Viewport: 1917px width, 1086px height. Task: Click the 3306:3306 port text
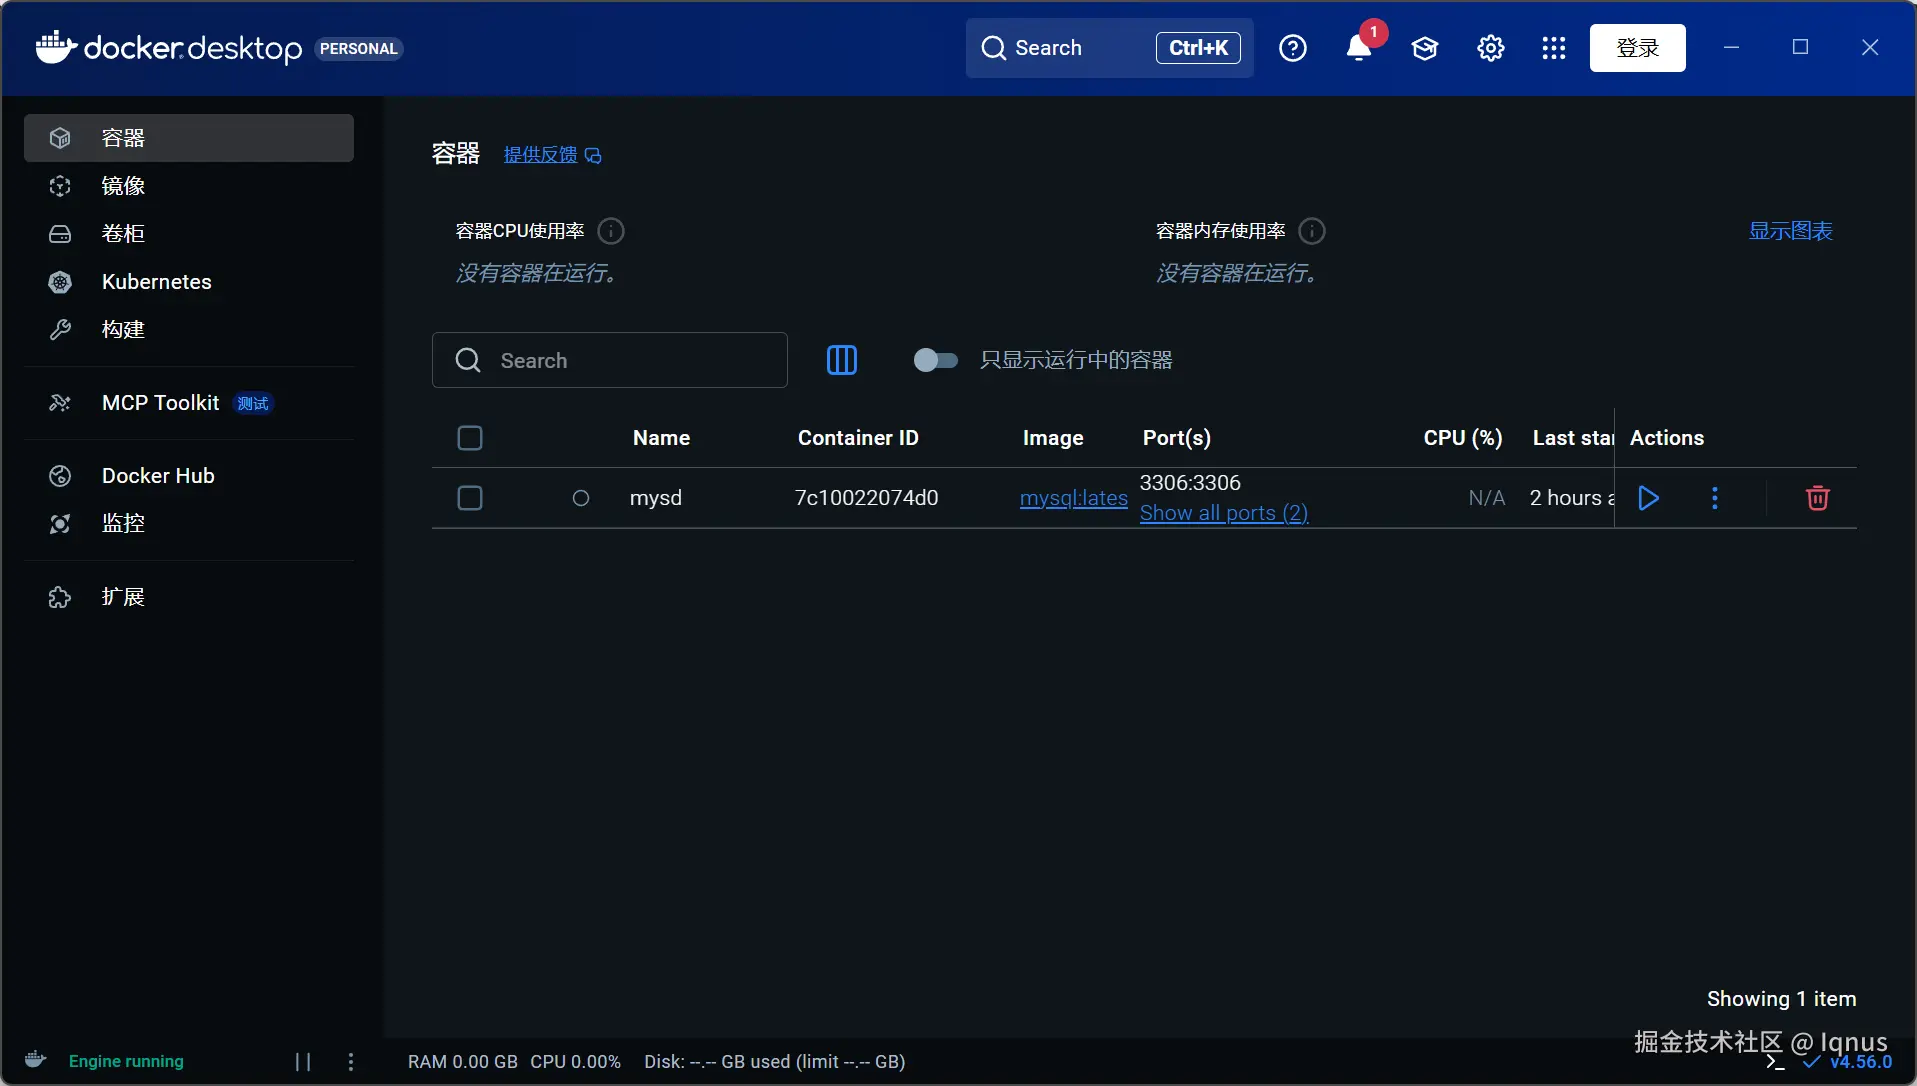pyautogui.click(x=1190, y=483)
